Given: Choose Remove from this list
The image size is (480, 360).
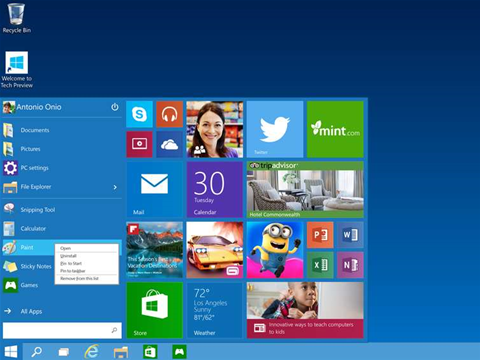Looking at the screenshot, I should (x=87, y=279).
